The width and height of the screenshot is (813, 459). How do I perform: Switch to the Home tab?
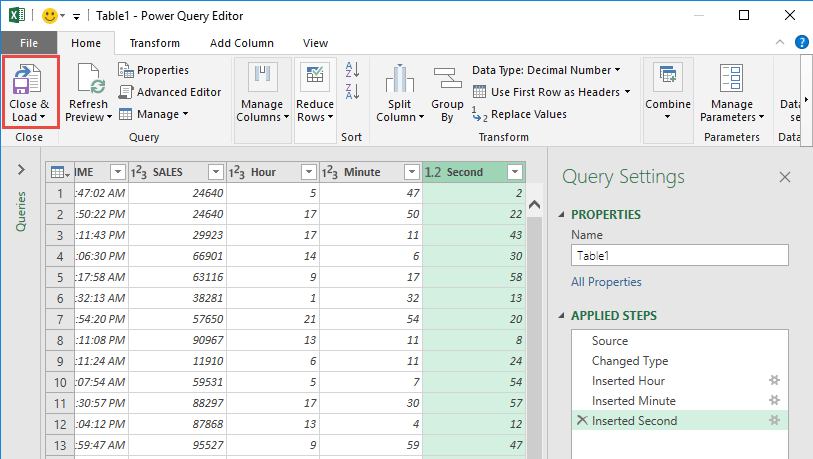coord(86,43)
